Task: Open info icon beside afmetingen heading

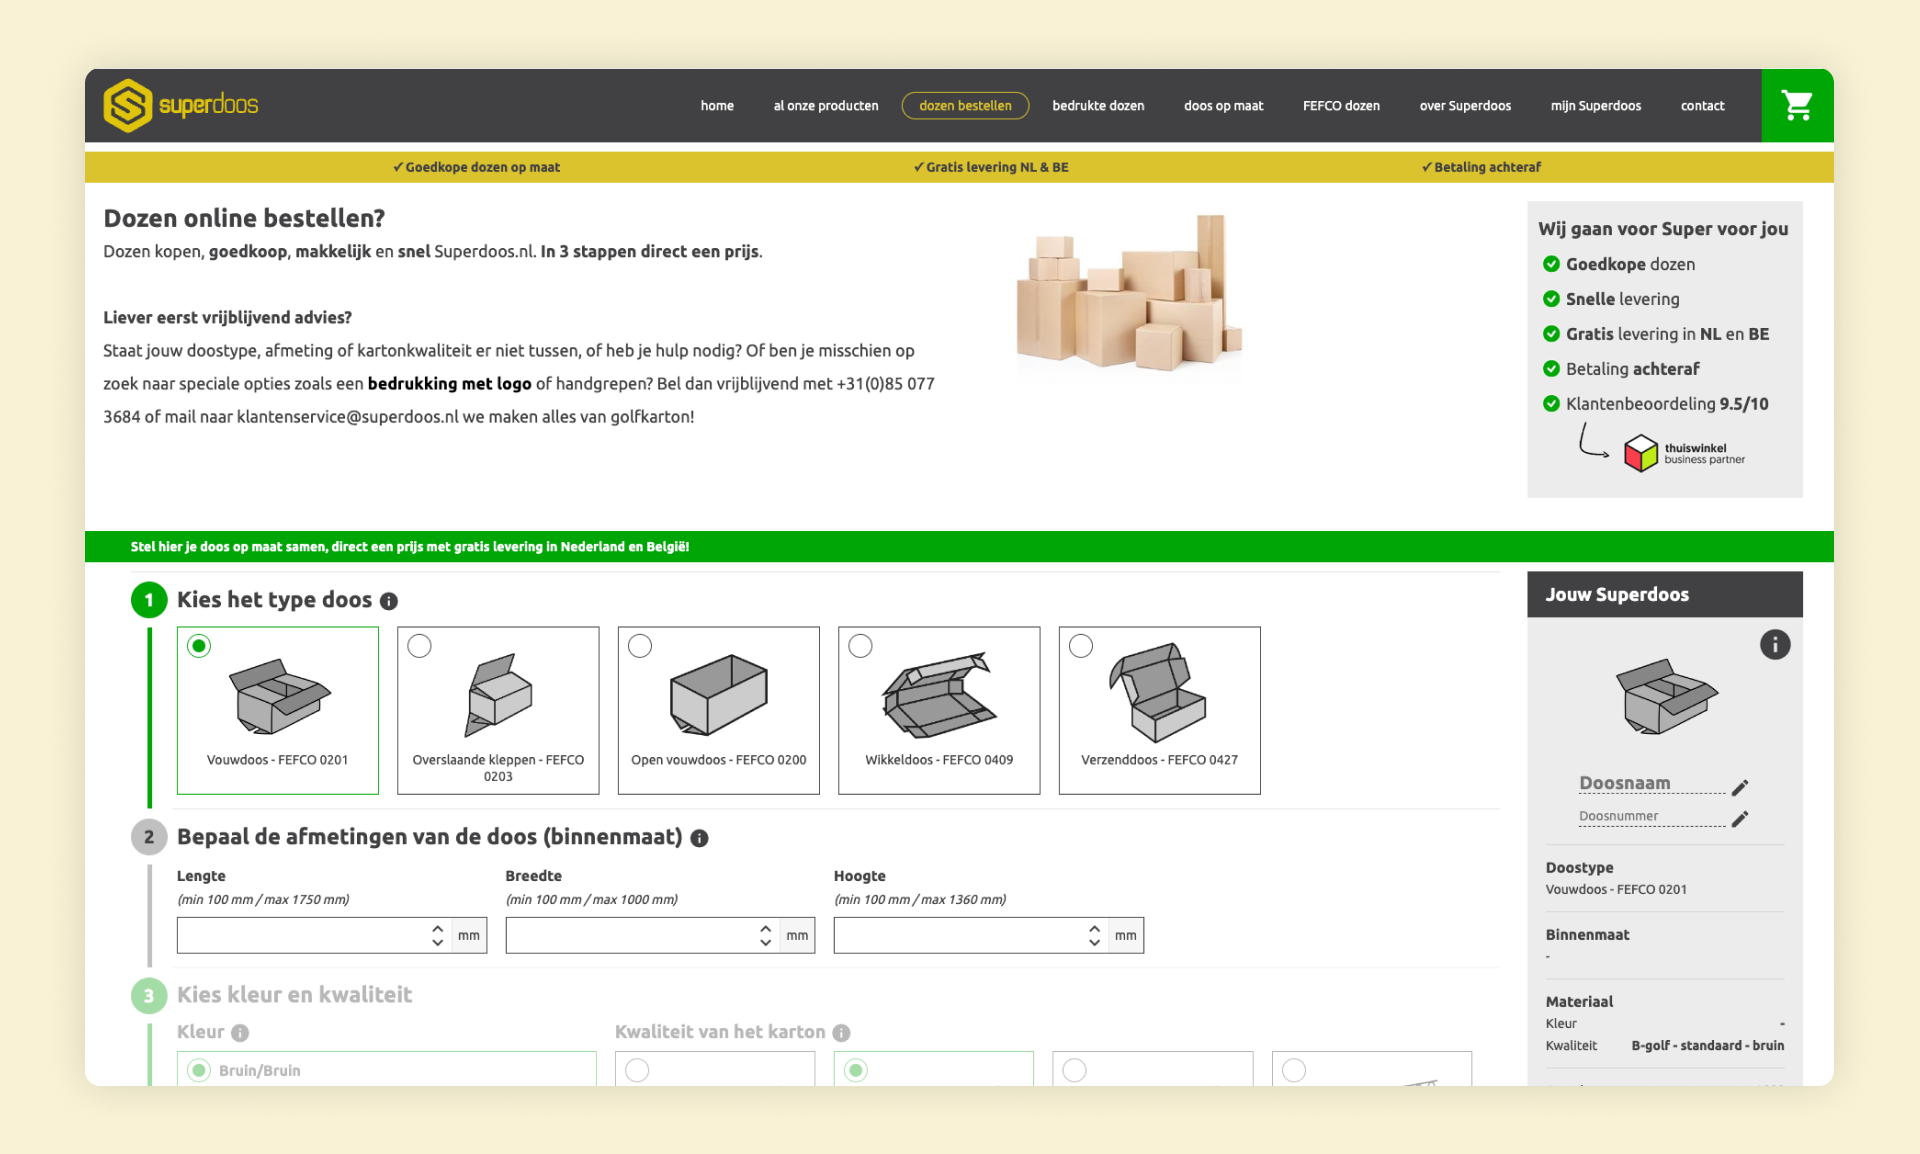Action: tap(699, 838)
